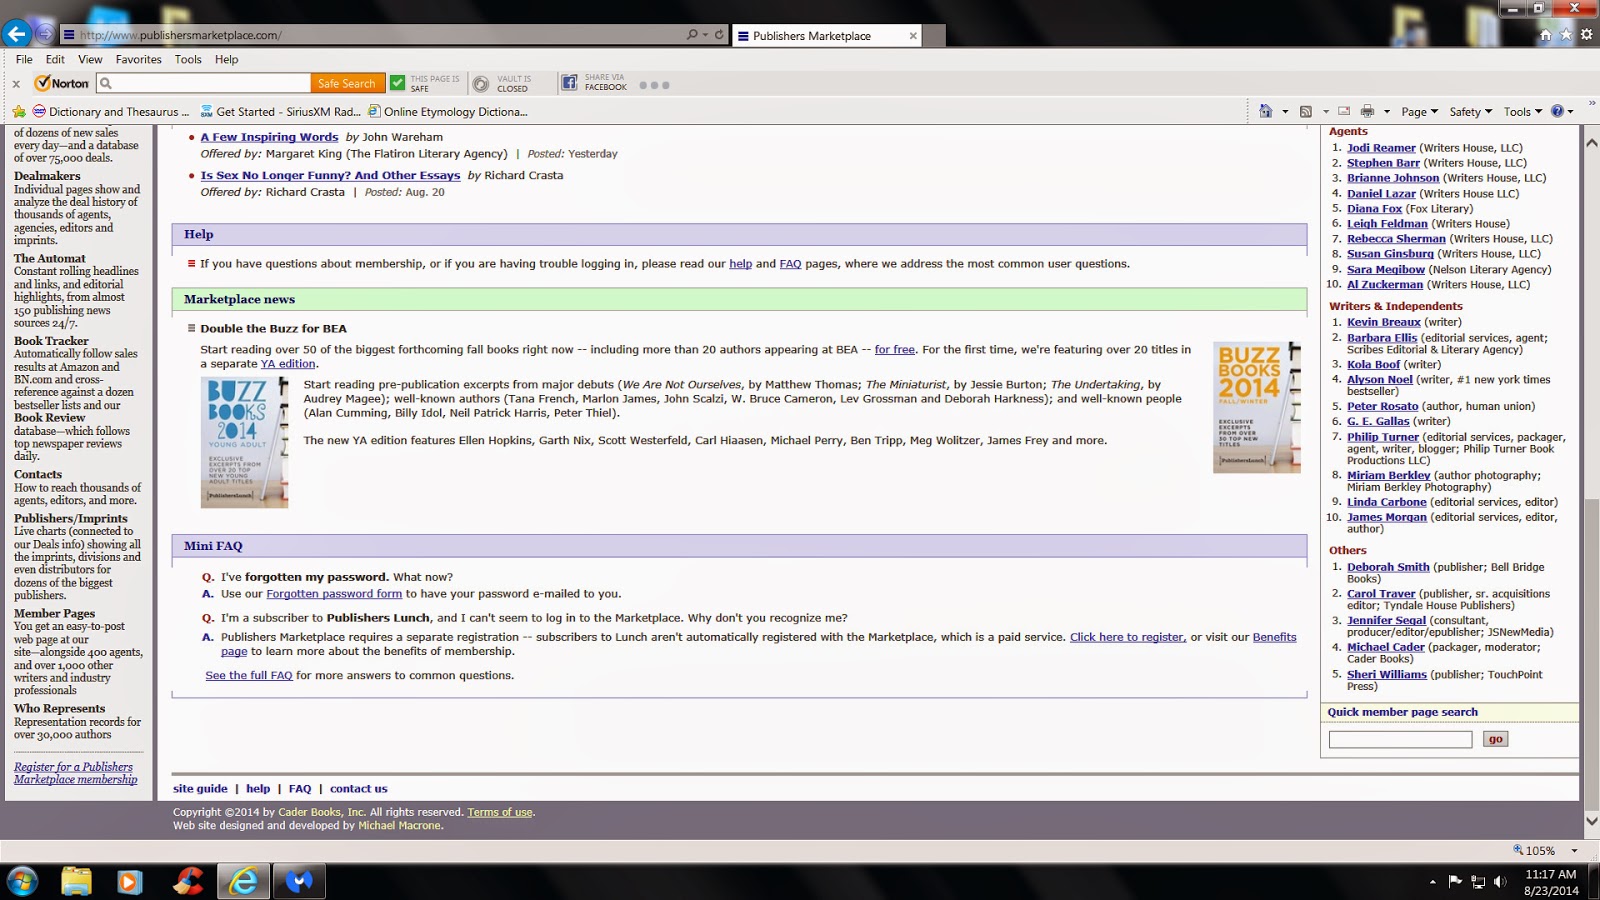Open the Safety dropdown menu
Image resolution: width=1600 pixels, height=900 pixels.
point(1470,112)
